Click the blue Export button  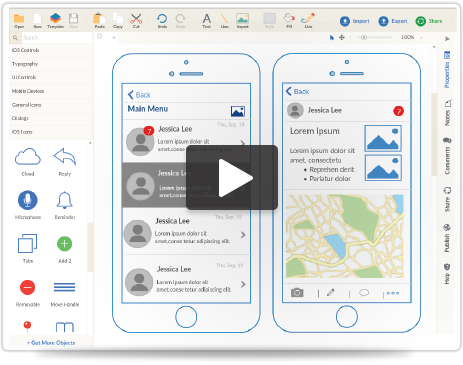[x=393, y=21]
